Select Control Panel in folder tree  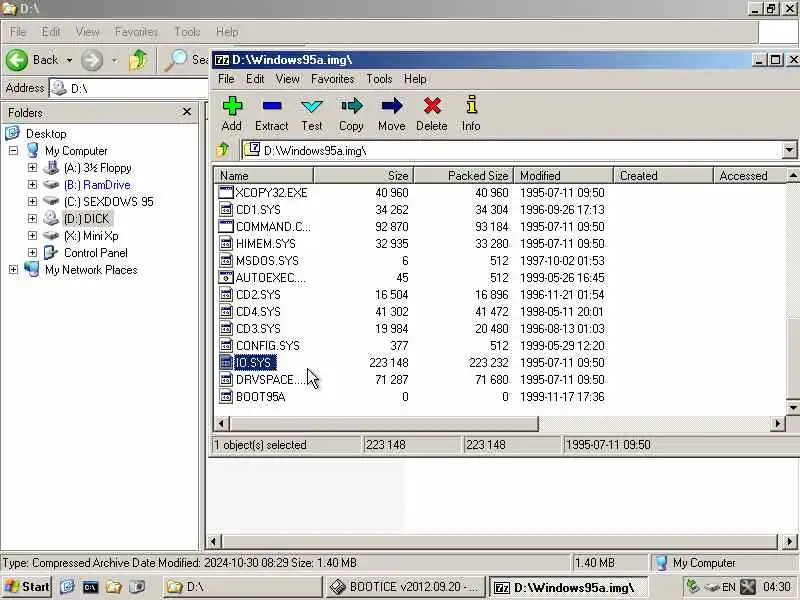click(95, 253)
